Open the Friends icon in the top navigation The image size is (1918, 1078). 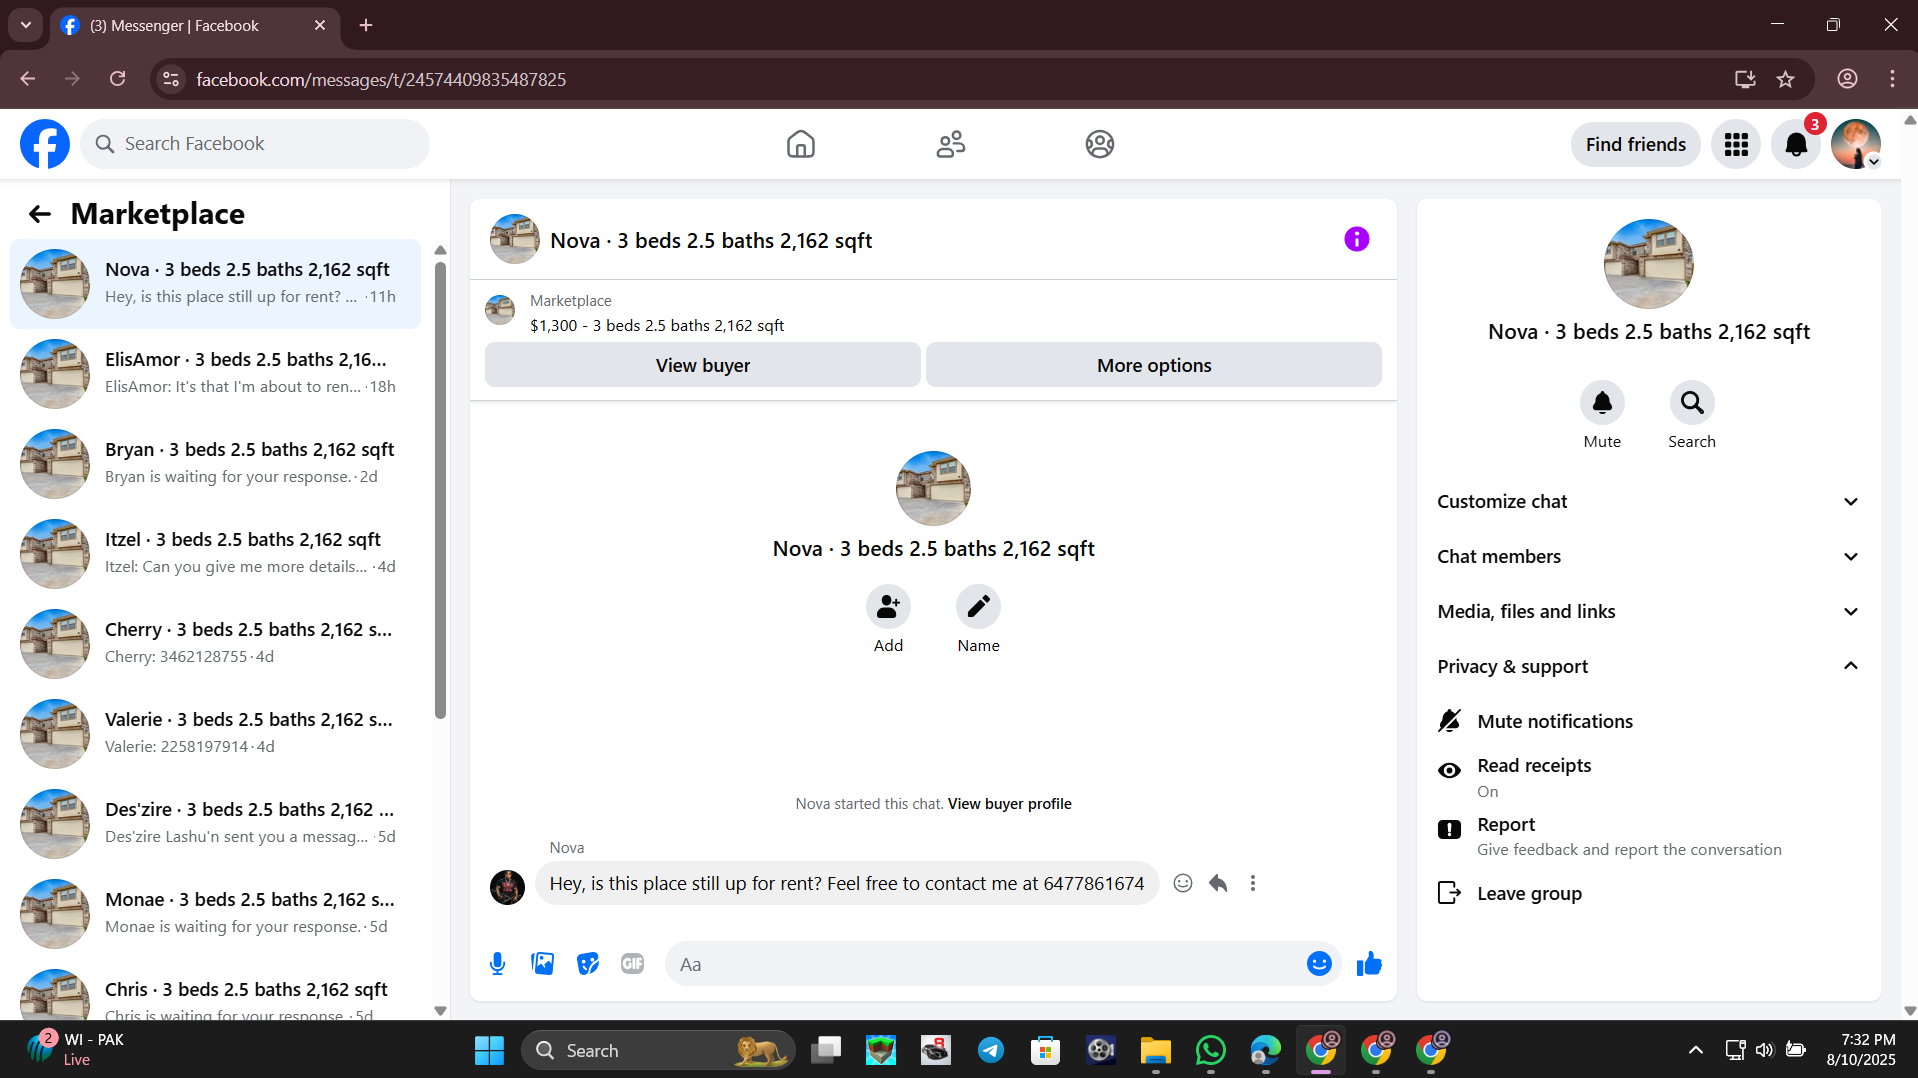[950, 144]
